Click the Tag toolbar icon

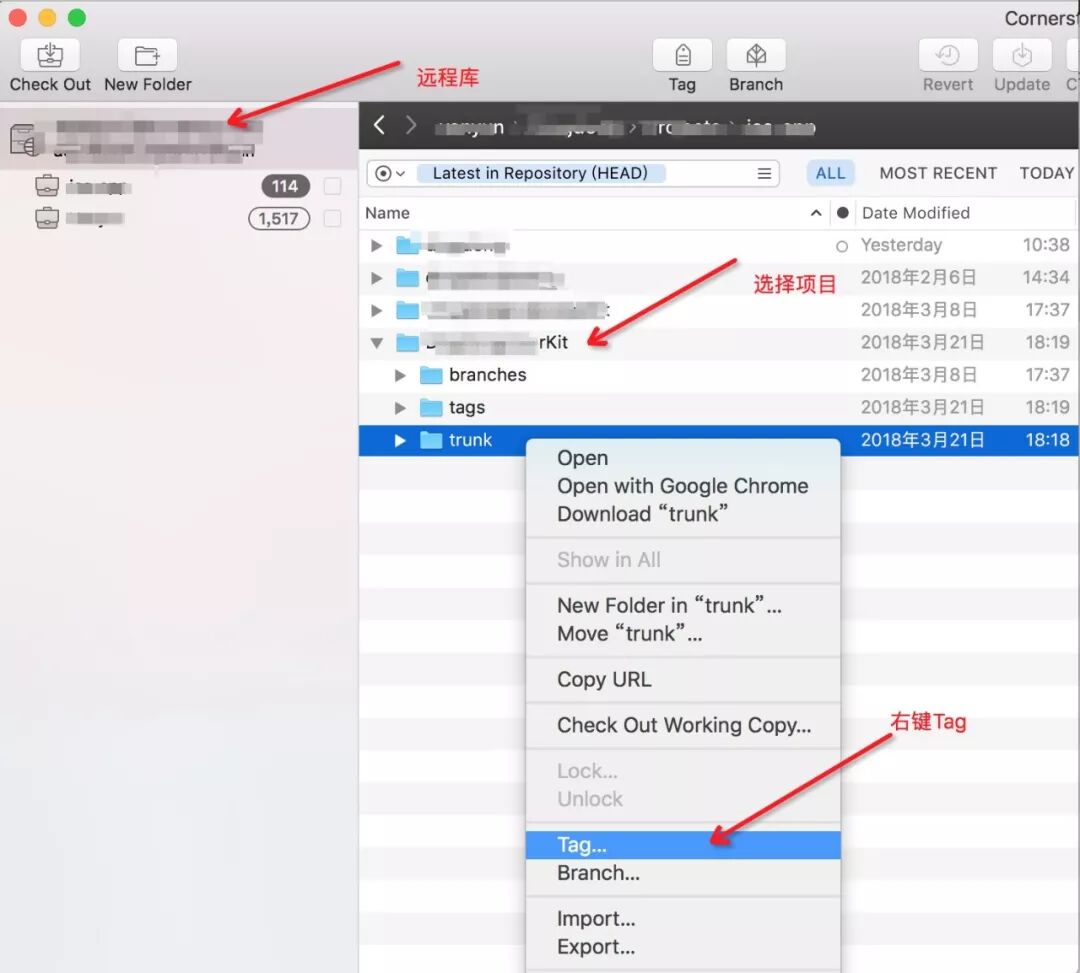[x=682, y=55]
